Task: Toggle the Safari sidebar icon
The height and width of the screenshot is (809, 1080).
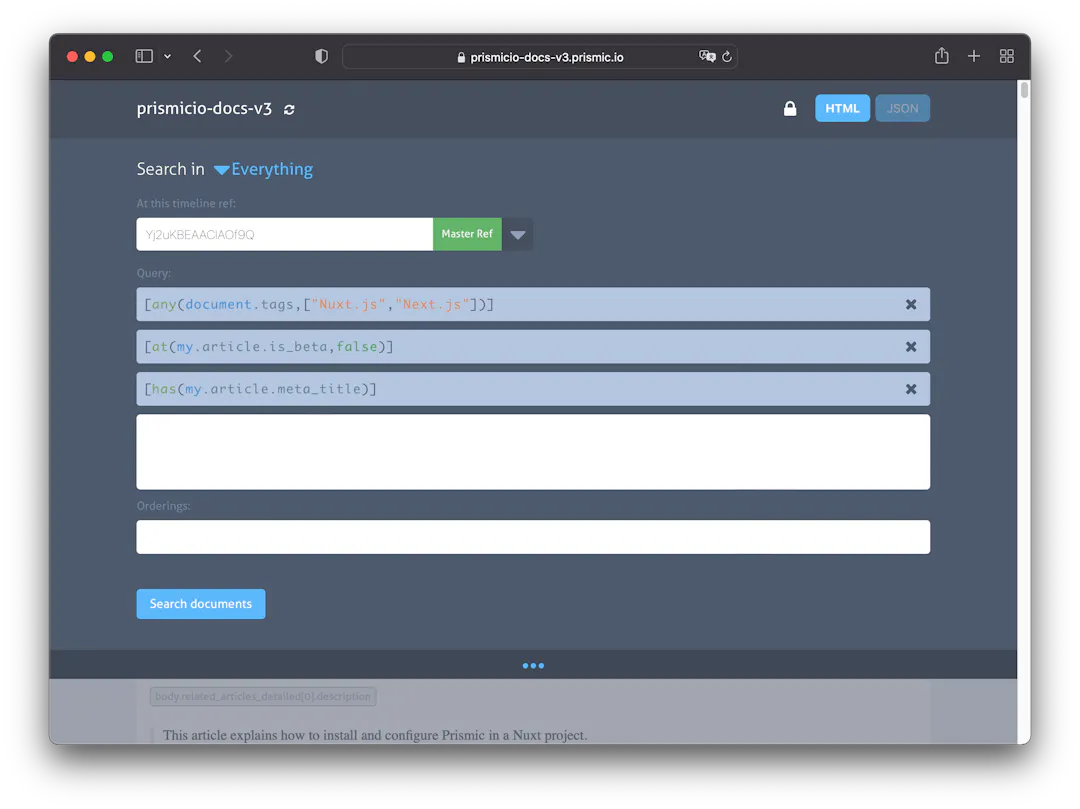Action: tap(144, 56)
